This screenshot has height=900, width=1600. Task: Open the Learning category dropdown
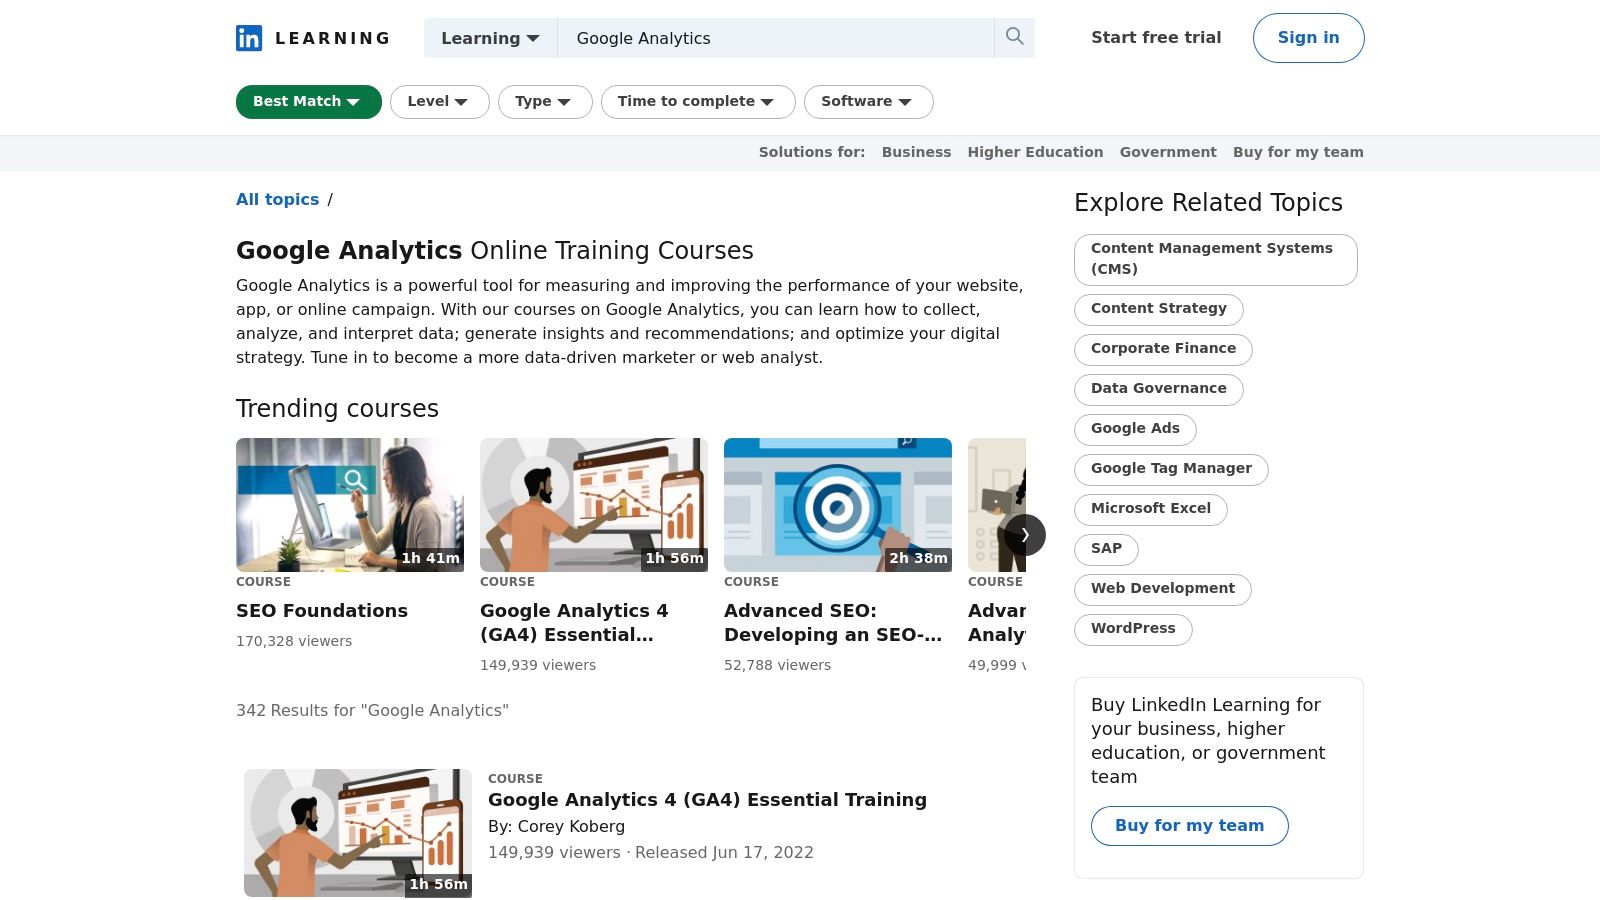[x=490, y=38]
